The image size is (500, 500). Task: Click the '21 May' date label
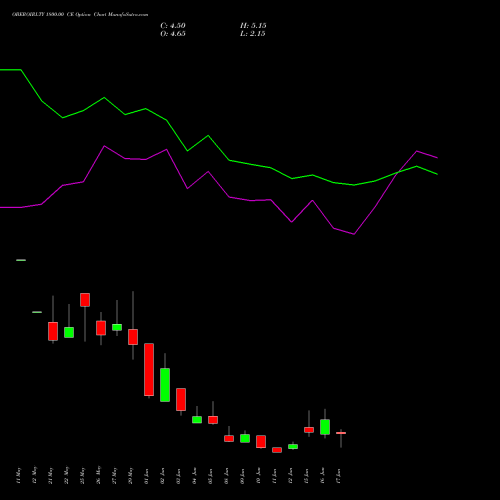[50, 475]
